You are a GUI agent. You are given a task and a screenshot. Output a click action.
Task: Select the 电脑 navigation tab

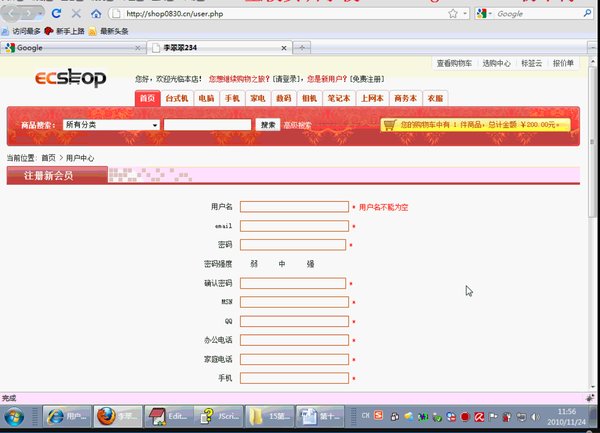pyautogui.click(x=207, y=98)
